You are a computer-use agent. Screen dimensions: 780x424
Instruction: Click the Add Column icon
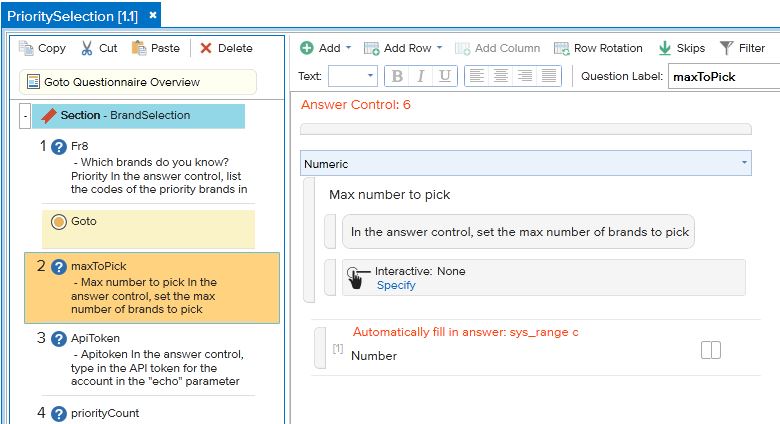point(462,48)
